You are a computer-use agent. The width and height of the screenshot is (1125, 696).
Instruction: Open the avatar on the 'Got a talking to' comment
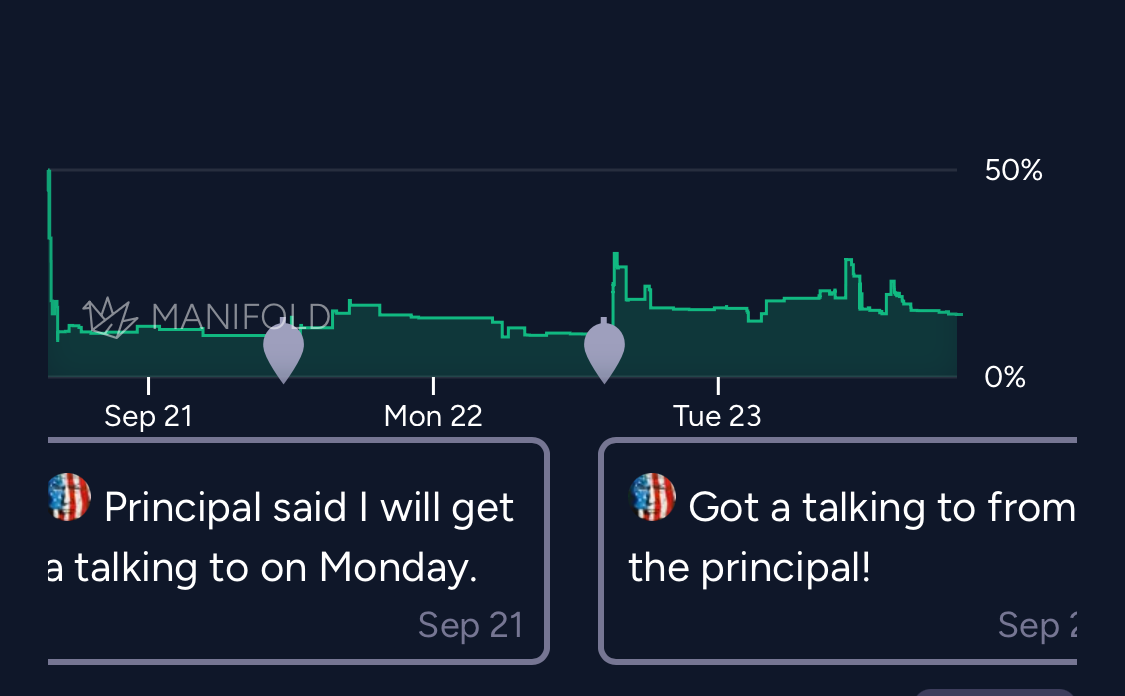(x=653, y=497)
